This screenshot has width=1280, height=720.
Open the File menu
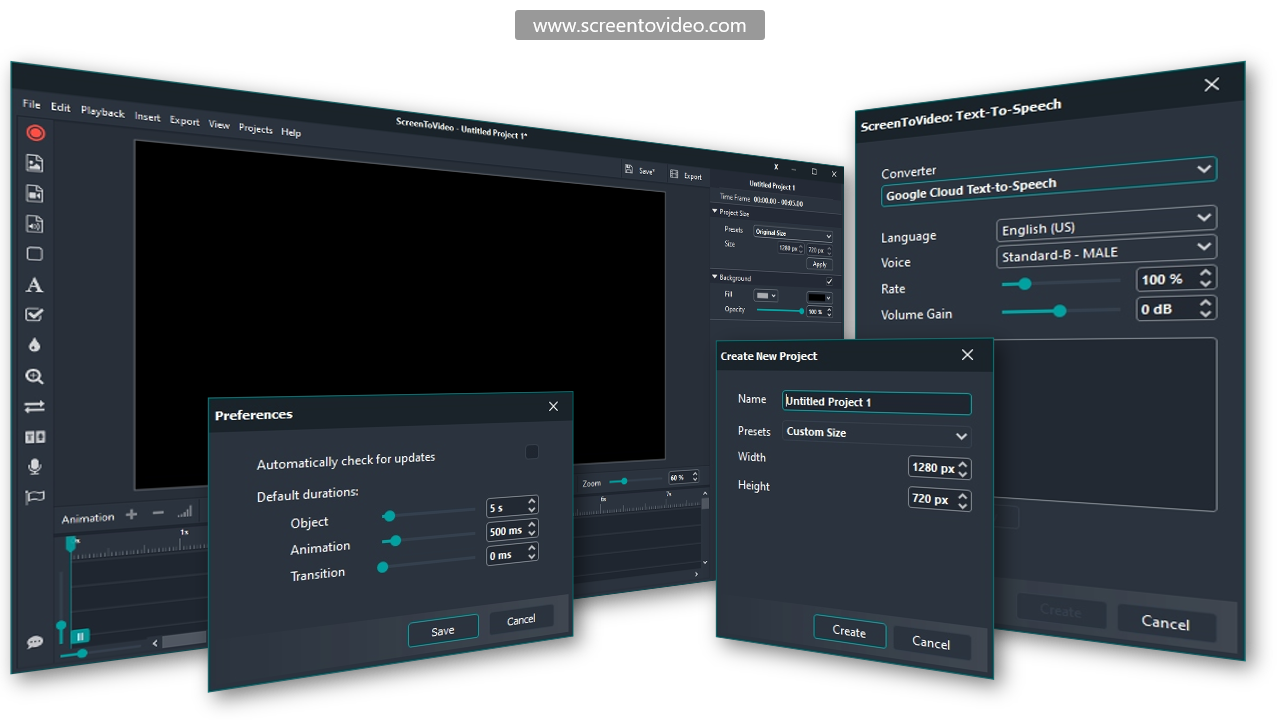31,104
